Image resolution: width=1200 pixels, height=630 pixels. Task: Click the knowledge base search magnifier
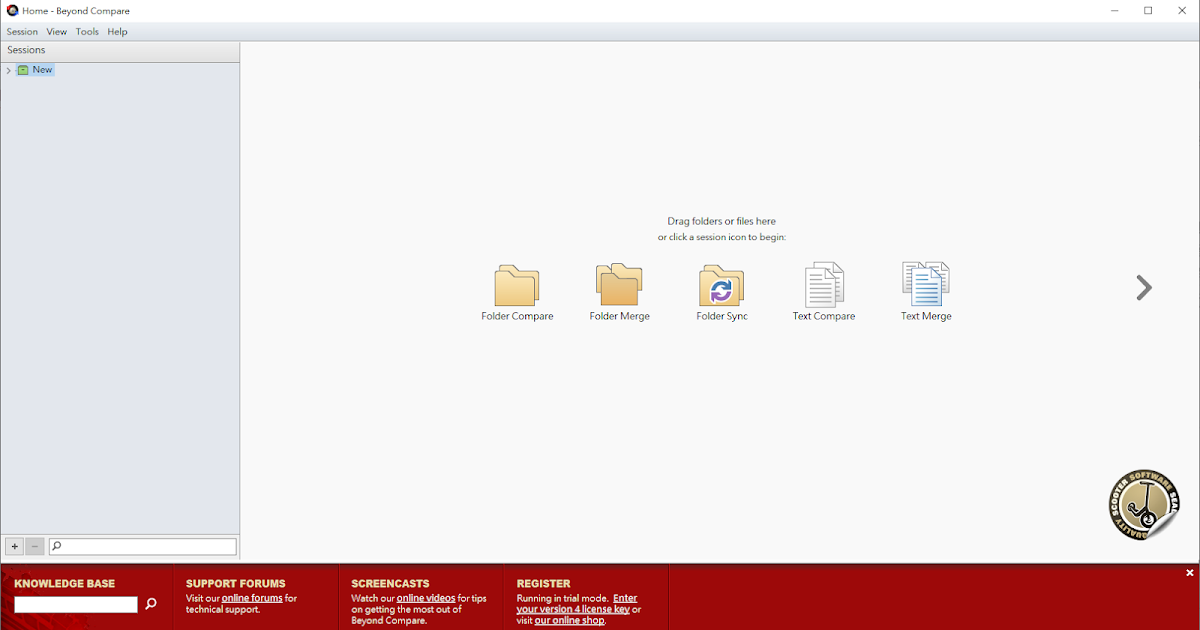[x=151, y=604]
